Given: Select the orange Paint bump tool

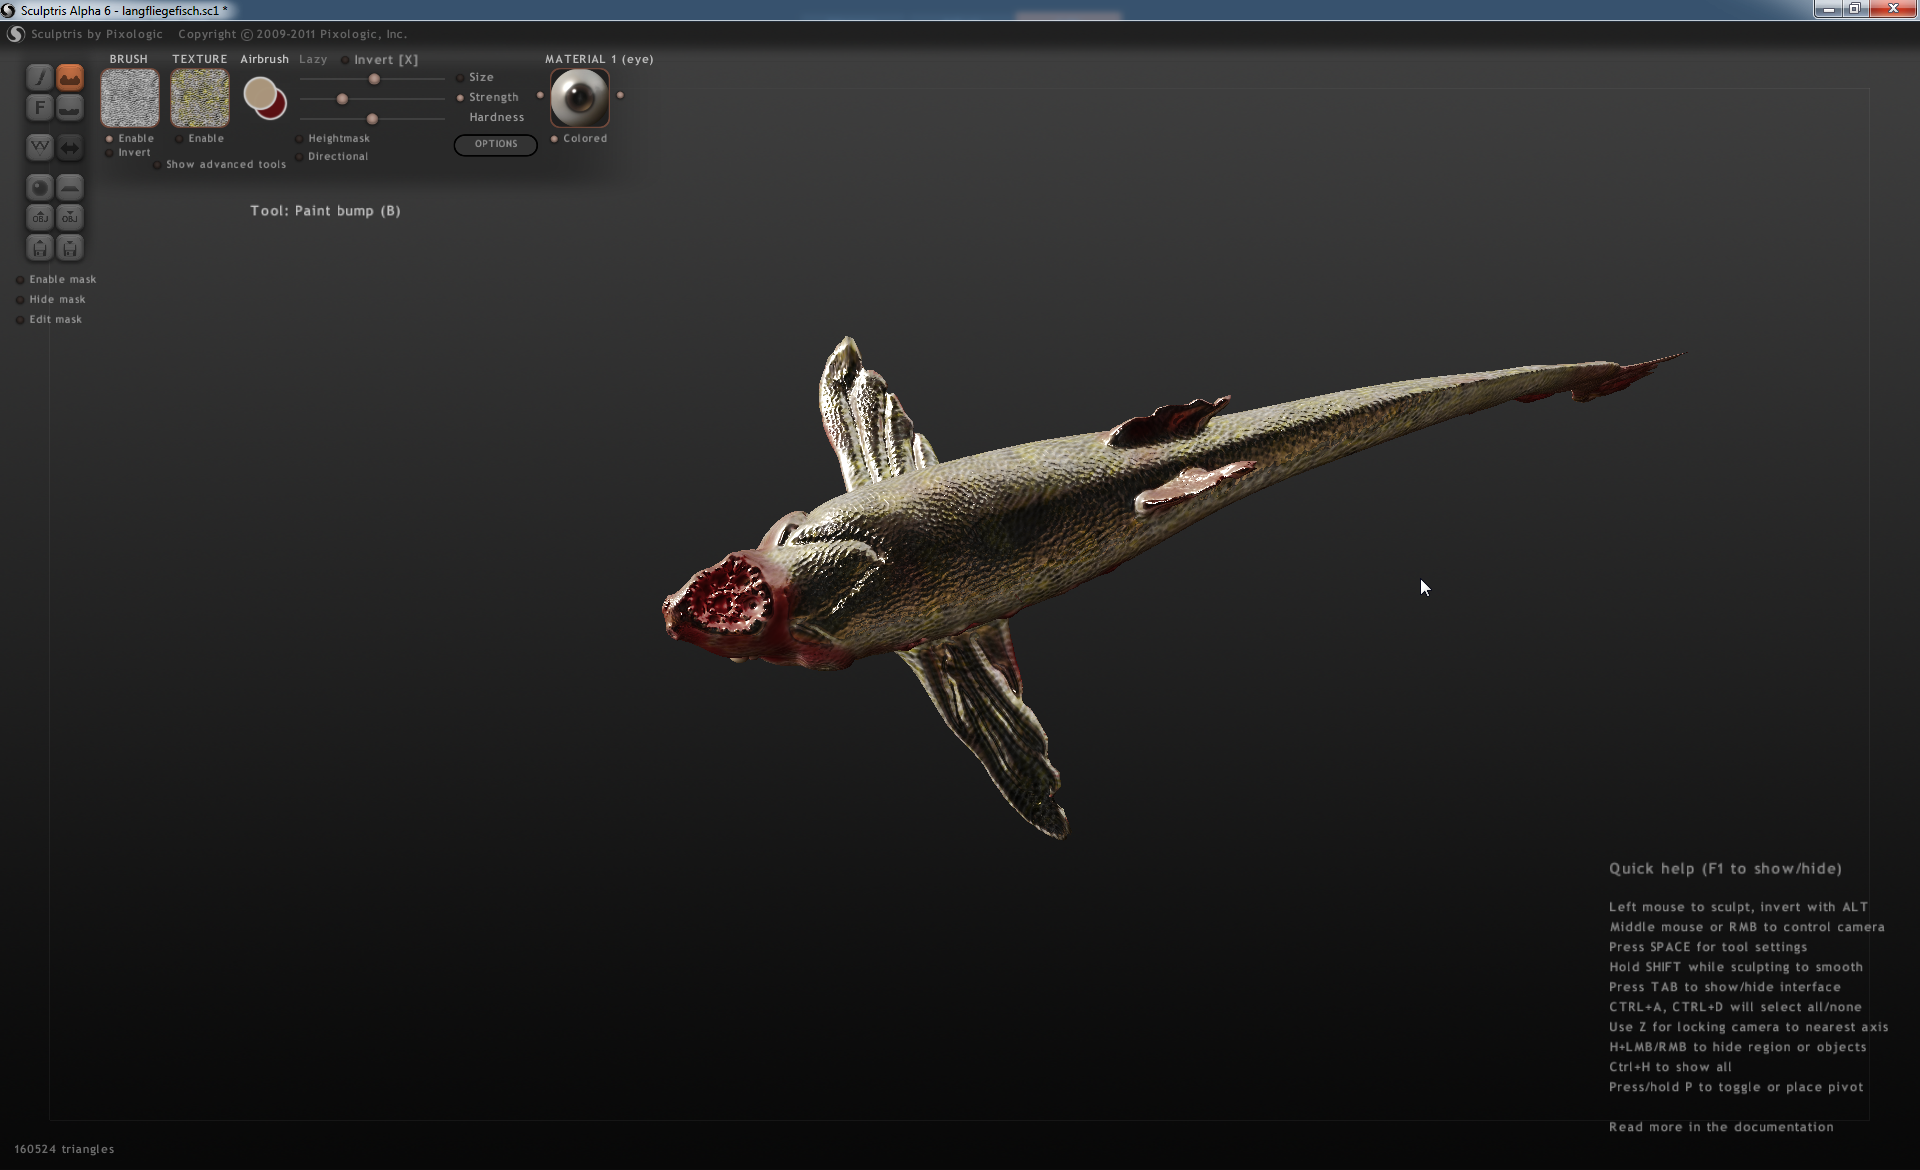Looking at the screenshot, I should coord(70,77).
